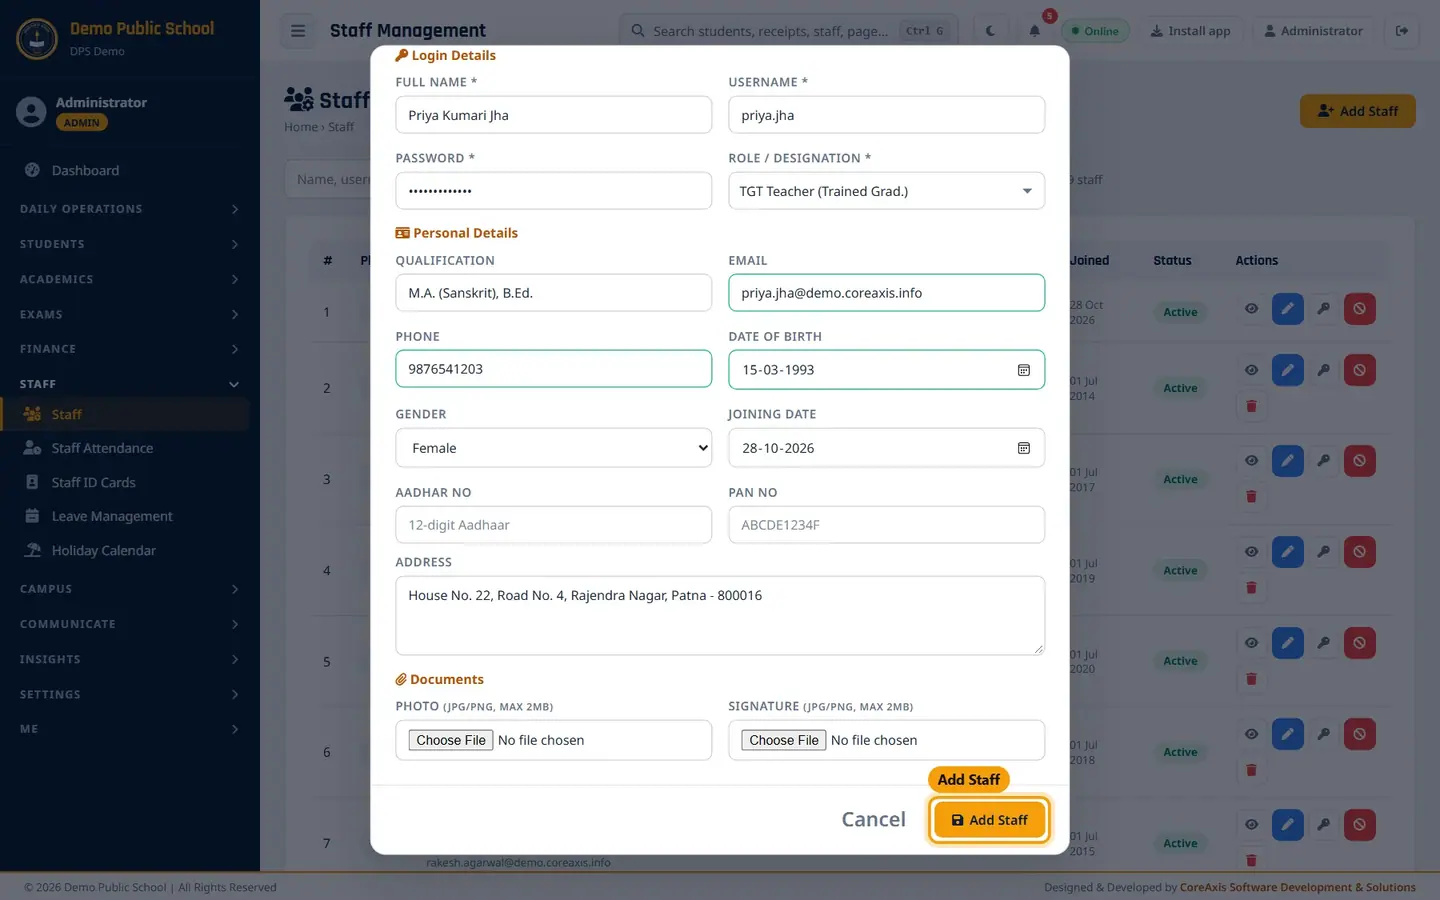View staff row 7 with the eye icon

click(1251, 825)
